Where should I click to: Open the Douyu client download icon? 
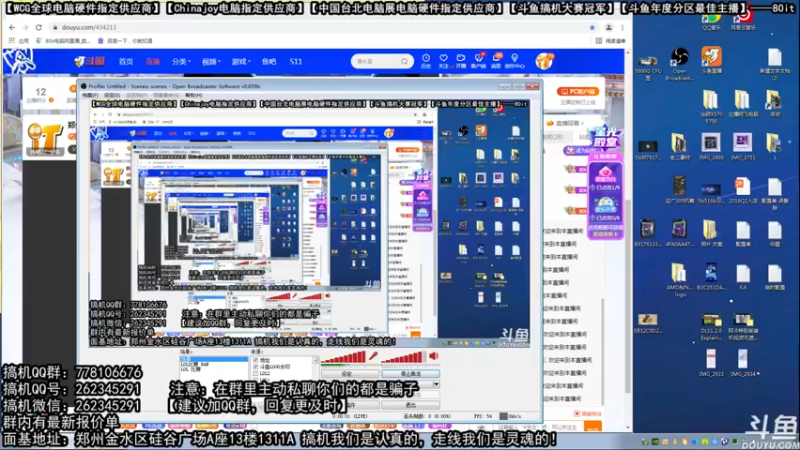[479, 61]
